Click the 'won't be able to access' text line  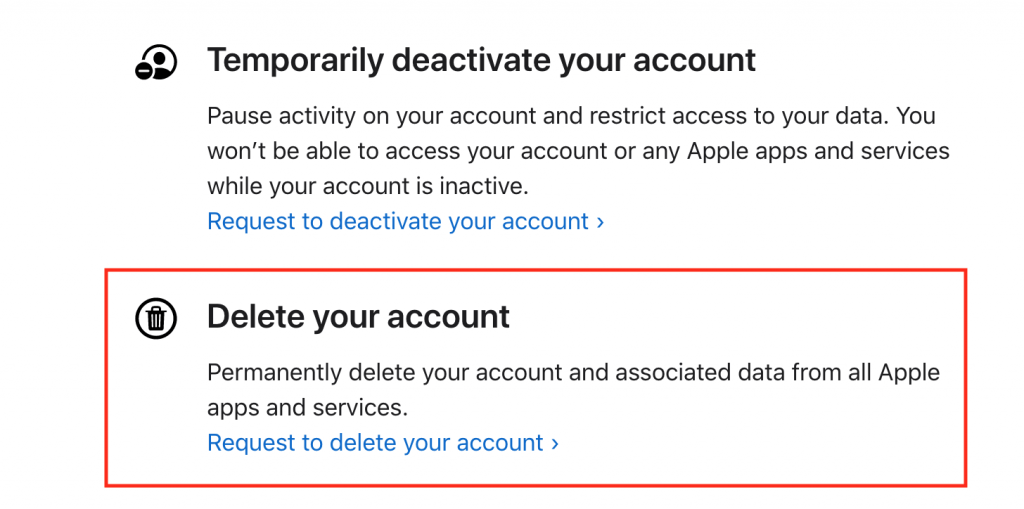click(579, 152)
